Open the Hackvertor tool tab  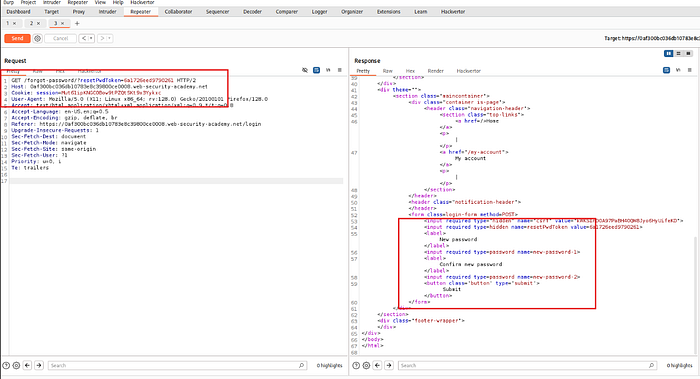[x=453, y=12]
